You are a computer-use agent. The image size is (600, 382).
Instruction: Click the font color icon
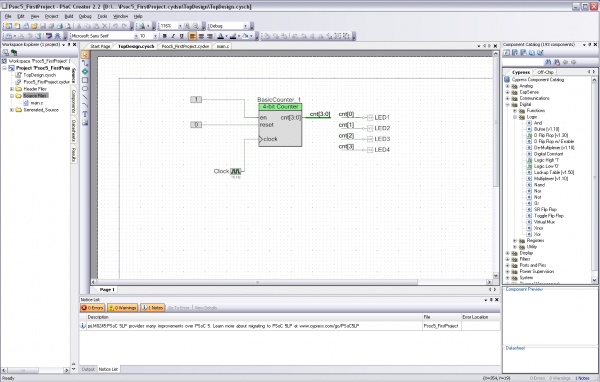[220, 36]
